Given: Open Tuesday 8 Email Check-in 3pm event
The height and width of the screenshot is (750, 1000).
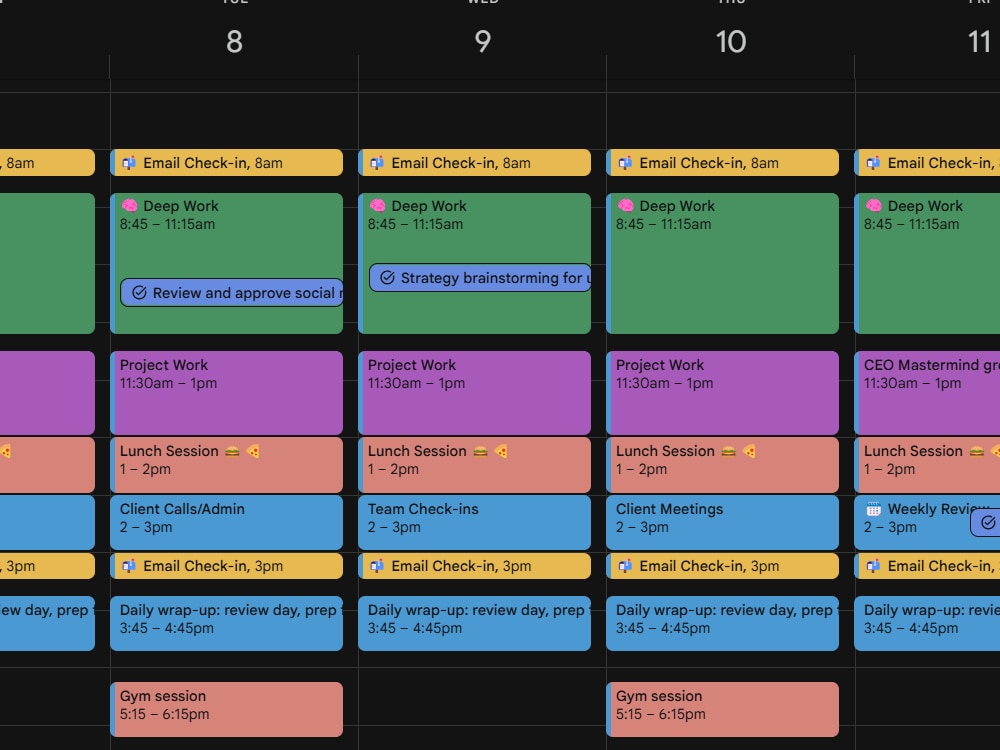Looking at the screenshot, I should click(226, 566).
